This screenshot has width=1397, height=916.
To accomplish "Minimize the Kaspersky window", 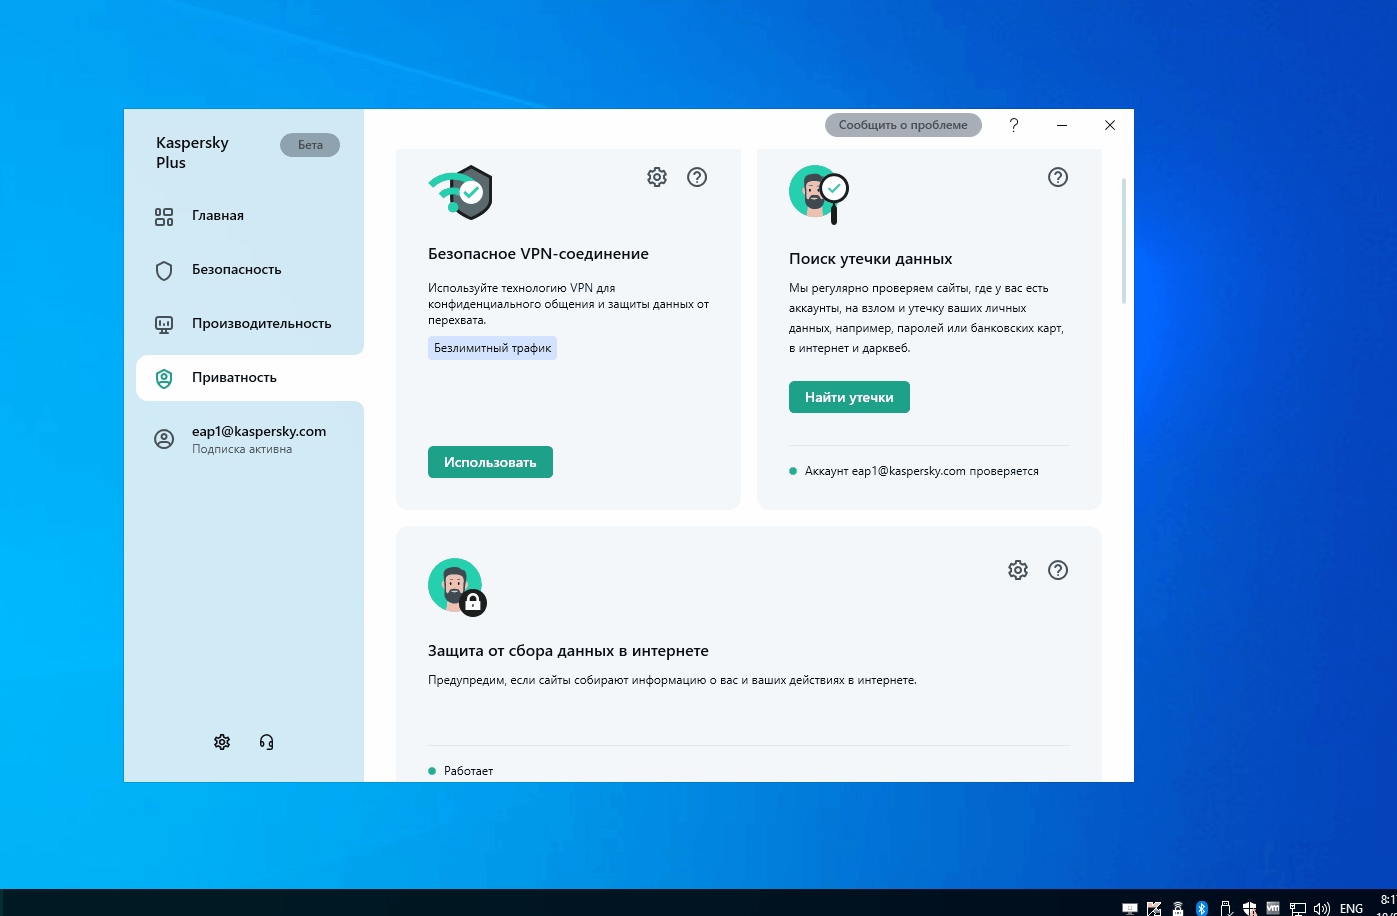I will pyautogui.click(x=1062, y=125).
